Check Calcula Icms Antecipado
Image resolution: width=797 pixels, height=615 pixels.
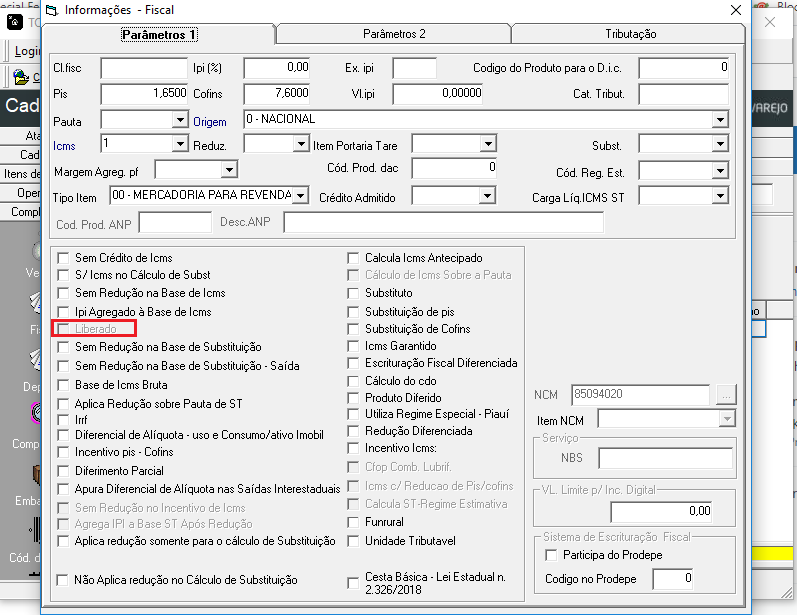click(x=353, y=258)
